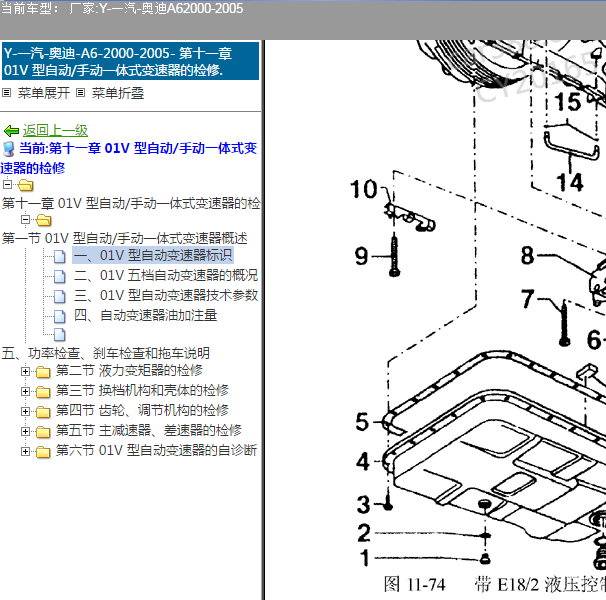Select 第三节 换档机构和壳体的检修 label
606x600 pixels.
pyautogui.click(x=142, y=390)
